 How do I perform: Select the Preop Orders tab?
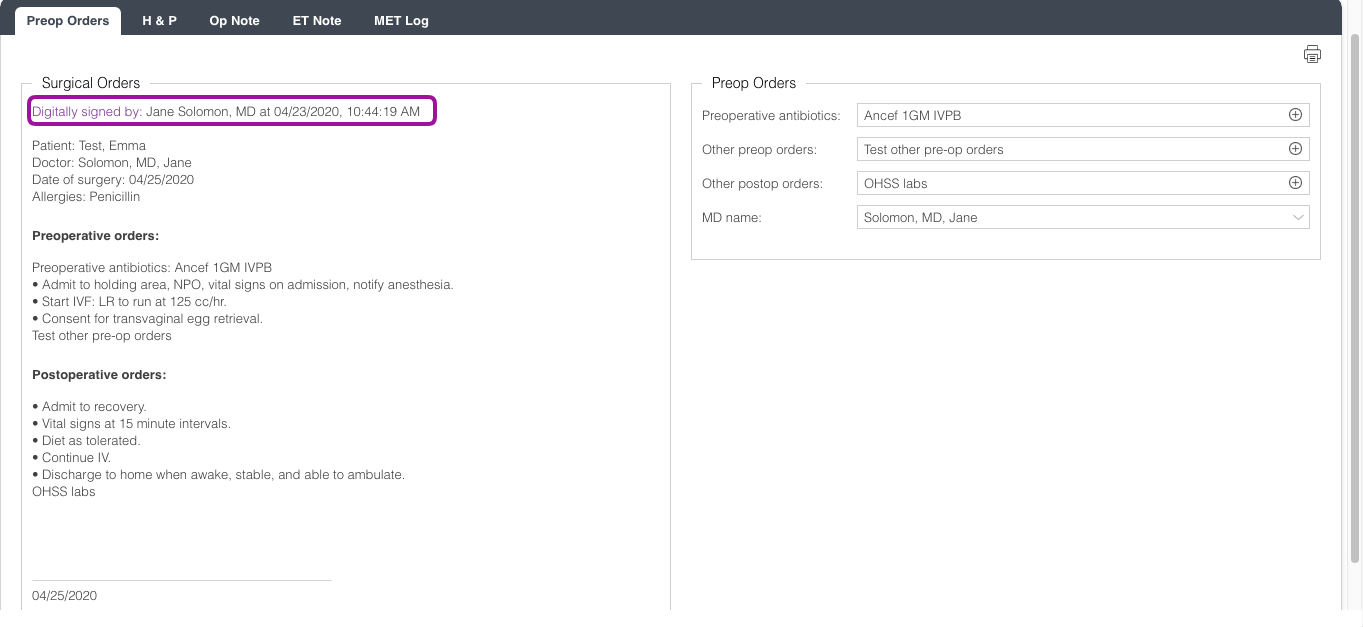(68, 21)
